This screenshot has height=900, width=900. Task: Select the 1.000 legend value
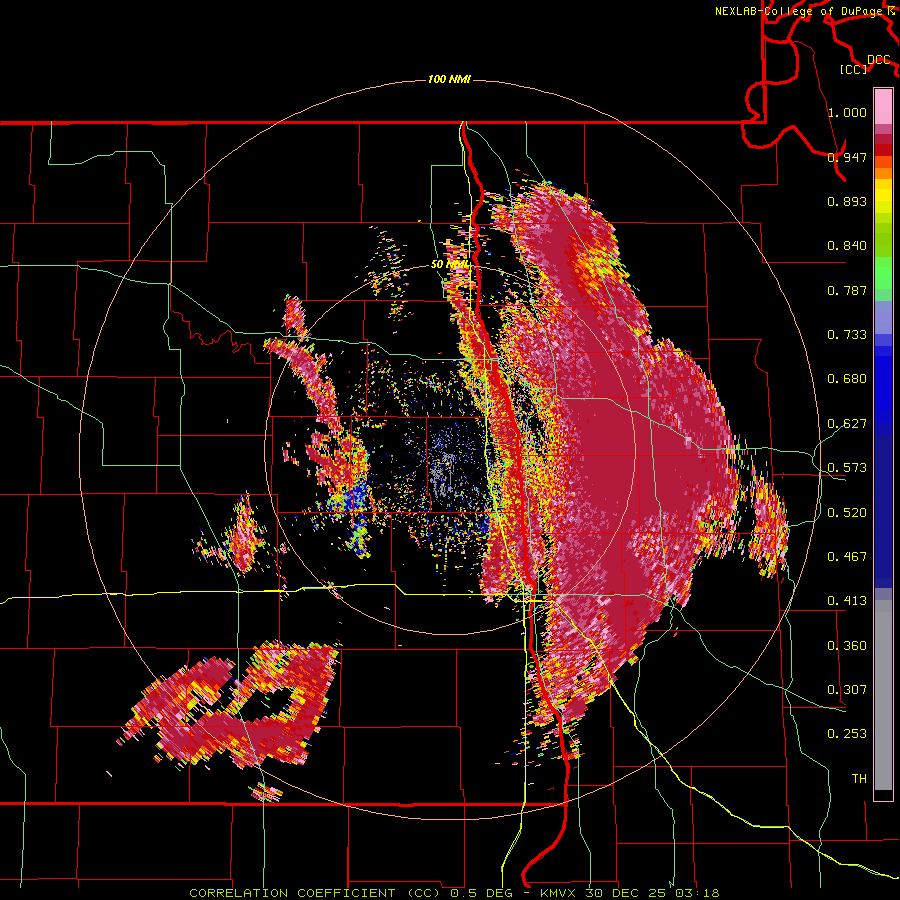tap(847, 112)
